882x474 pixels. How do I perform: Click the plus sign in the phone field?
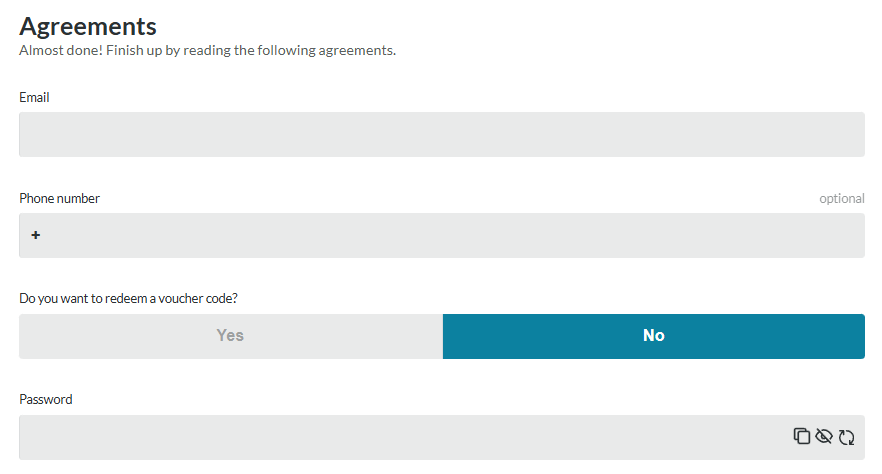point(35,235)
